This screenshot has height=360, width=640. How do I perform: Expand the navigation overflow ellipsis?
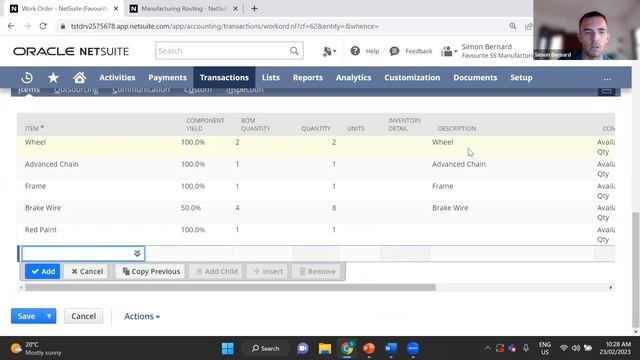tap(607, 78)
